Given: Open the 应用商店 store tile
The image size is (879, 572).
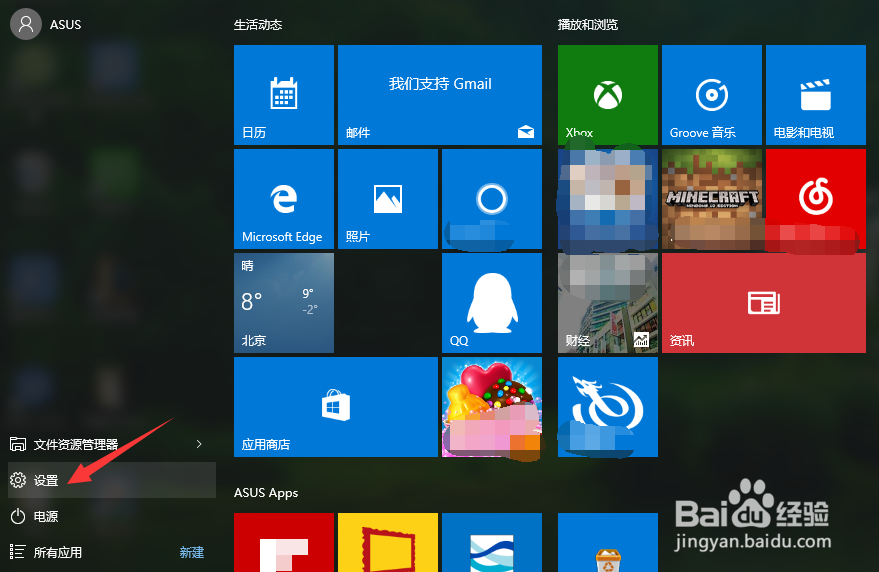Looking at the screenshot, I should point(335,407).
